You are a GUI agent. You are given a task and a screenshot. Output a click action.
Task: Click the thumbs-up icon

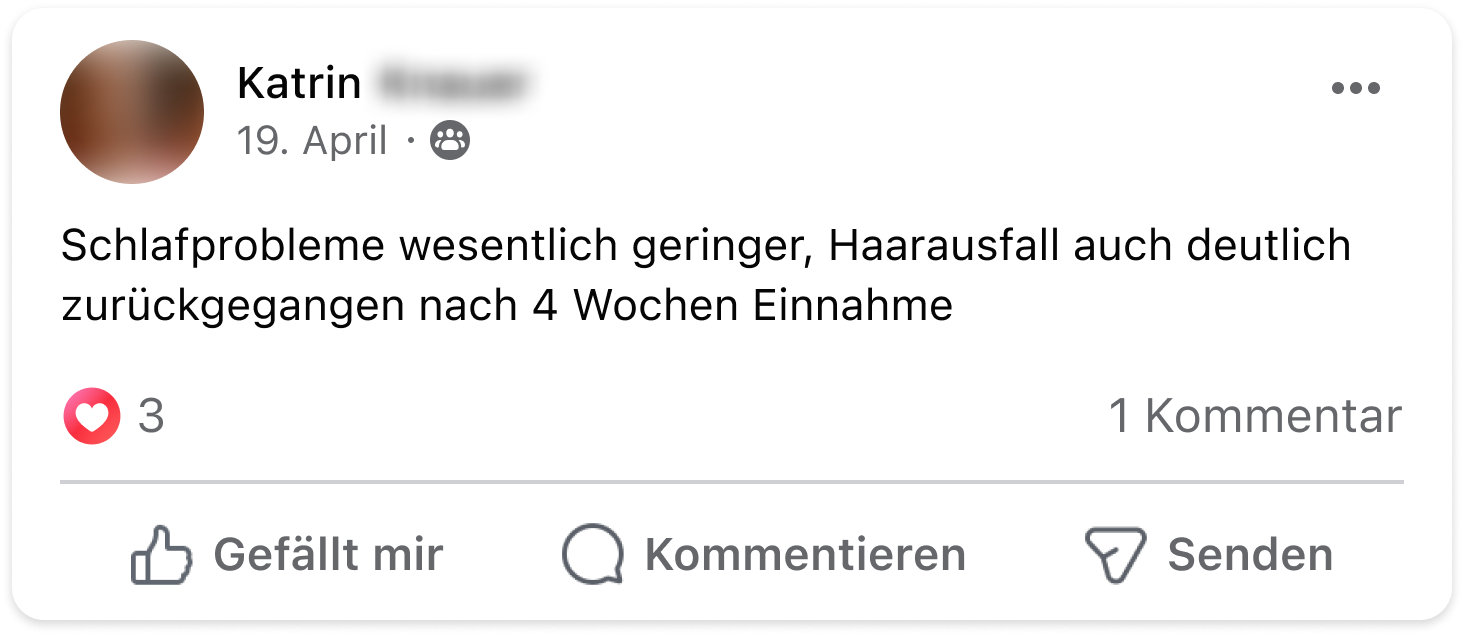(x=161, y=555)
